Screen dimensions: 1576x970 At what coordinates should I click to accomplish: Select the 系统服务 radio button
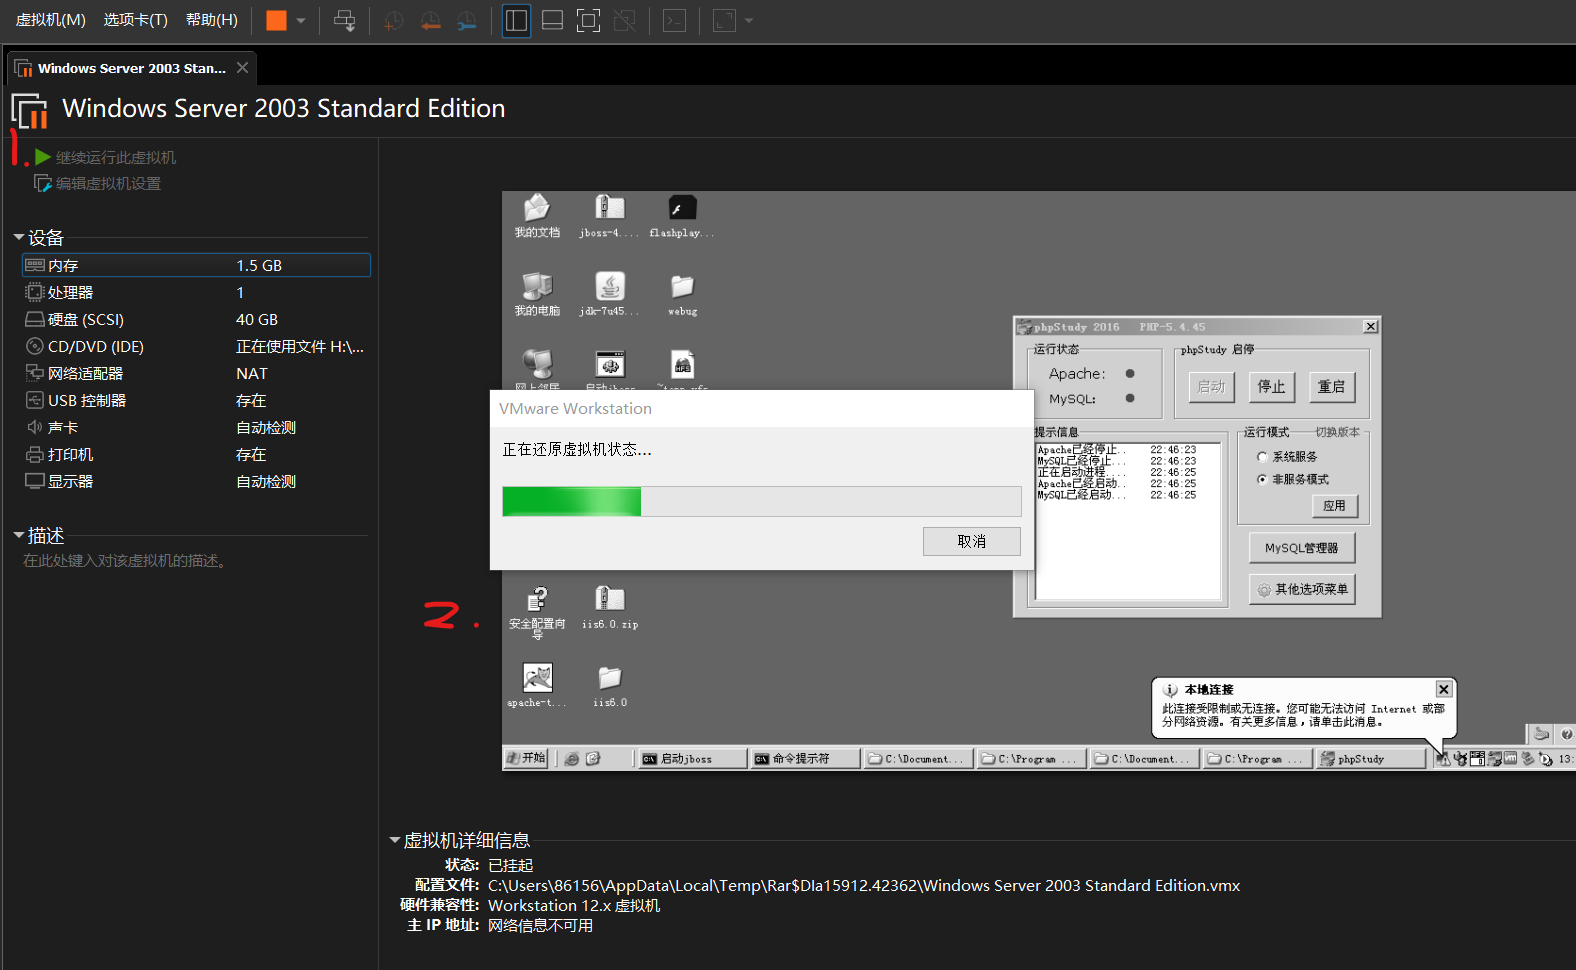click(1262, 456)
